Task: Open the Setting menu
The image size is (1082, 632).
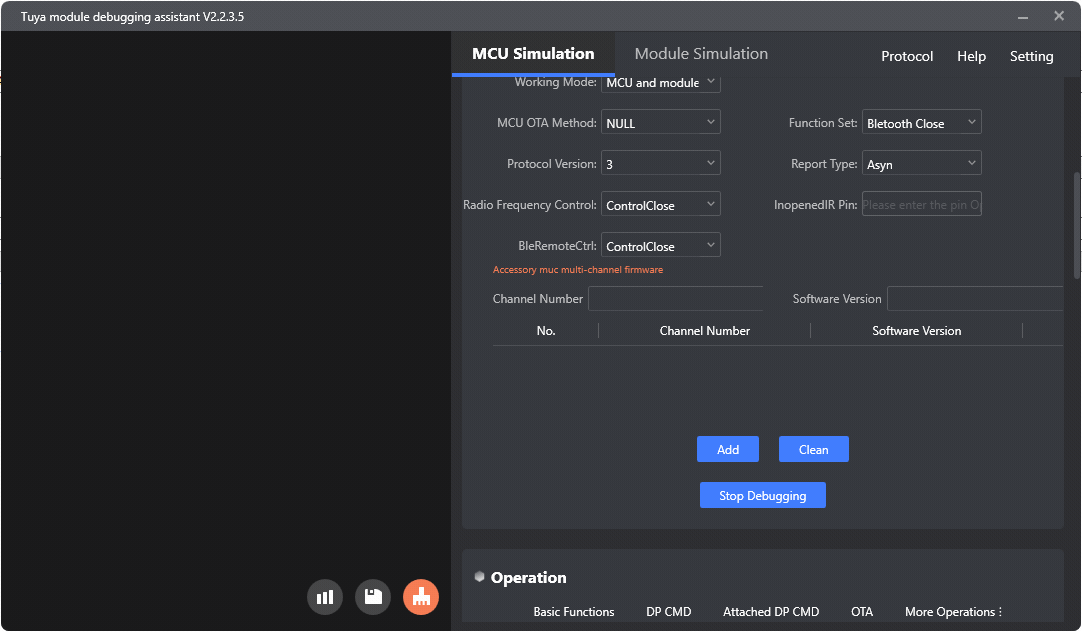Action: coord(1031,56)
